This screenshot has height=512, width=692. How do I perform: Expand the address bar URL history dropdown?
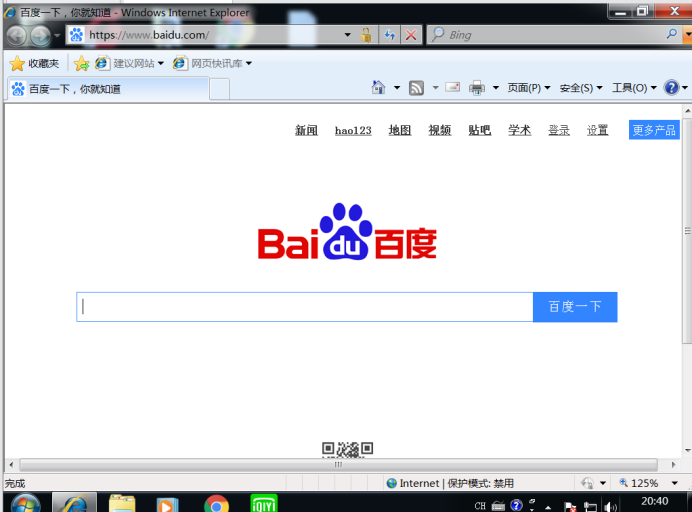(347, 35)
